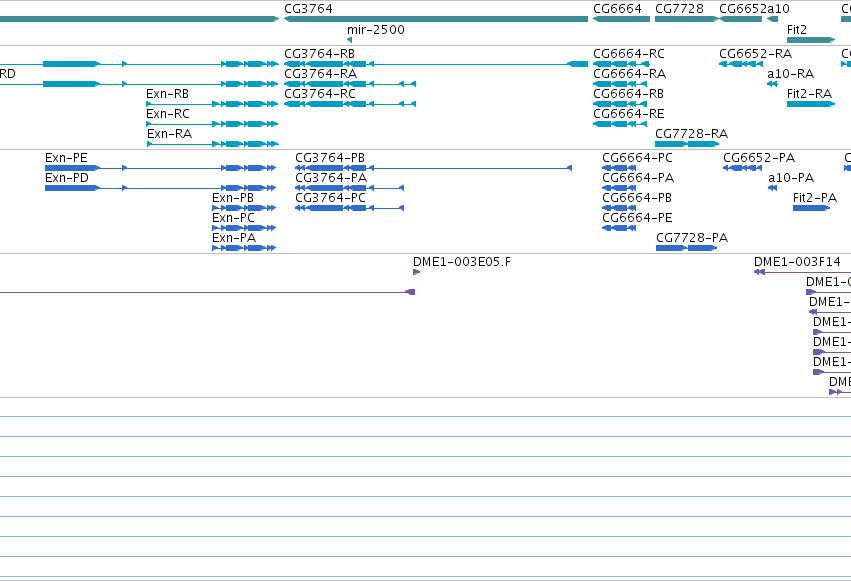Click the CG7728-PA protein label

point(692,238)
